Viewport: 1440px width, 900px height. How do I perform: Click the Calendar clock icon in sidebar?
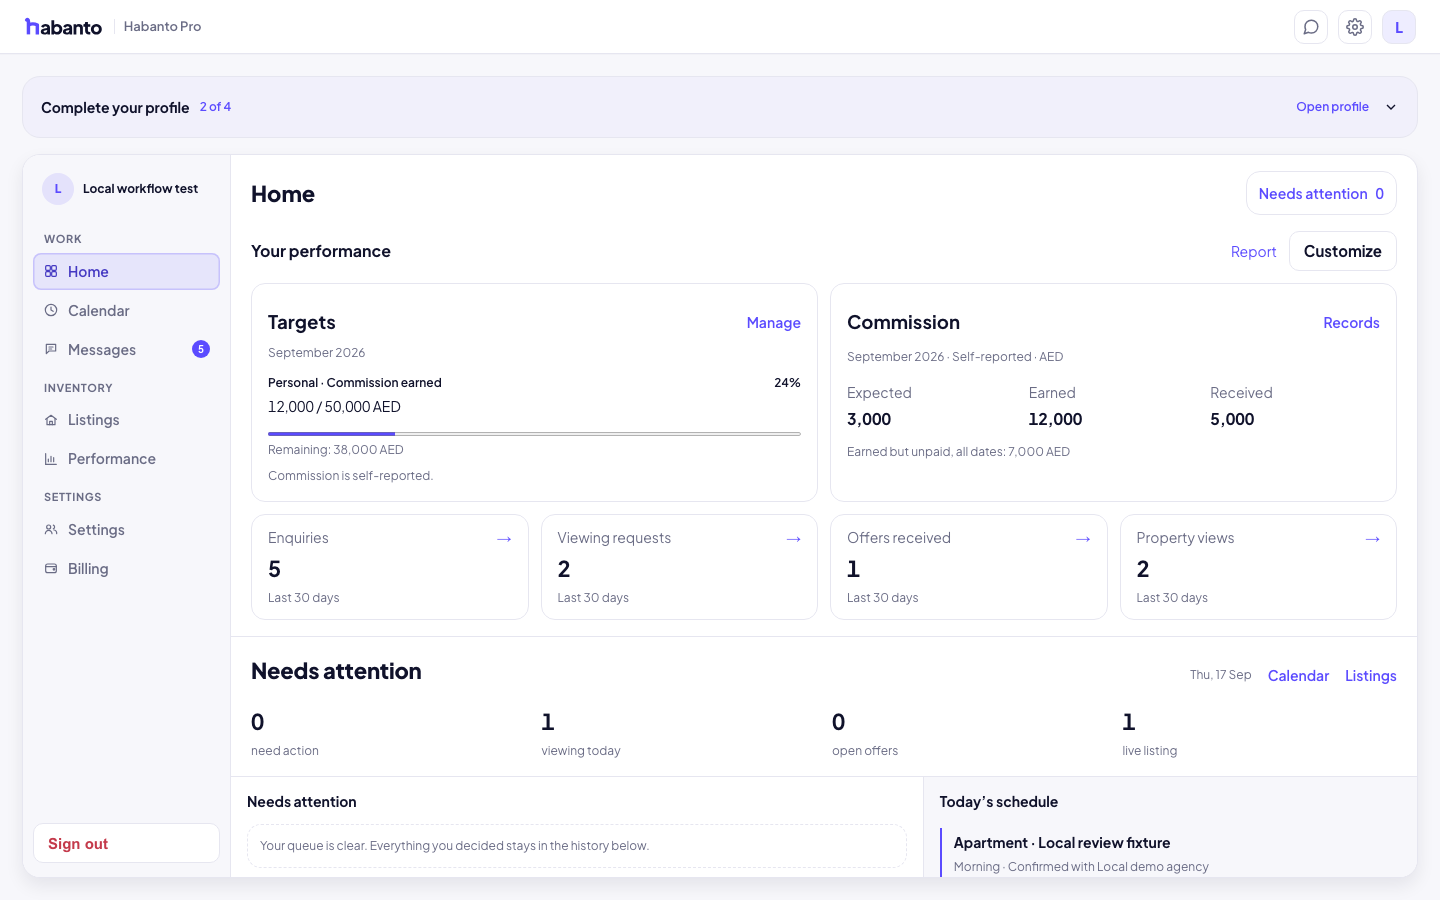[x=51, y=310]
